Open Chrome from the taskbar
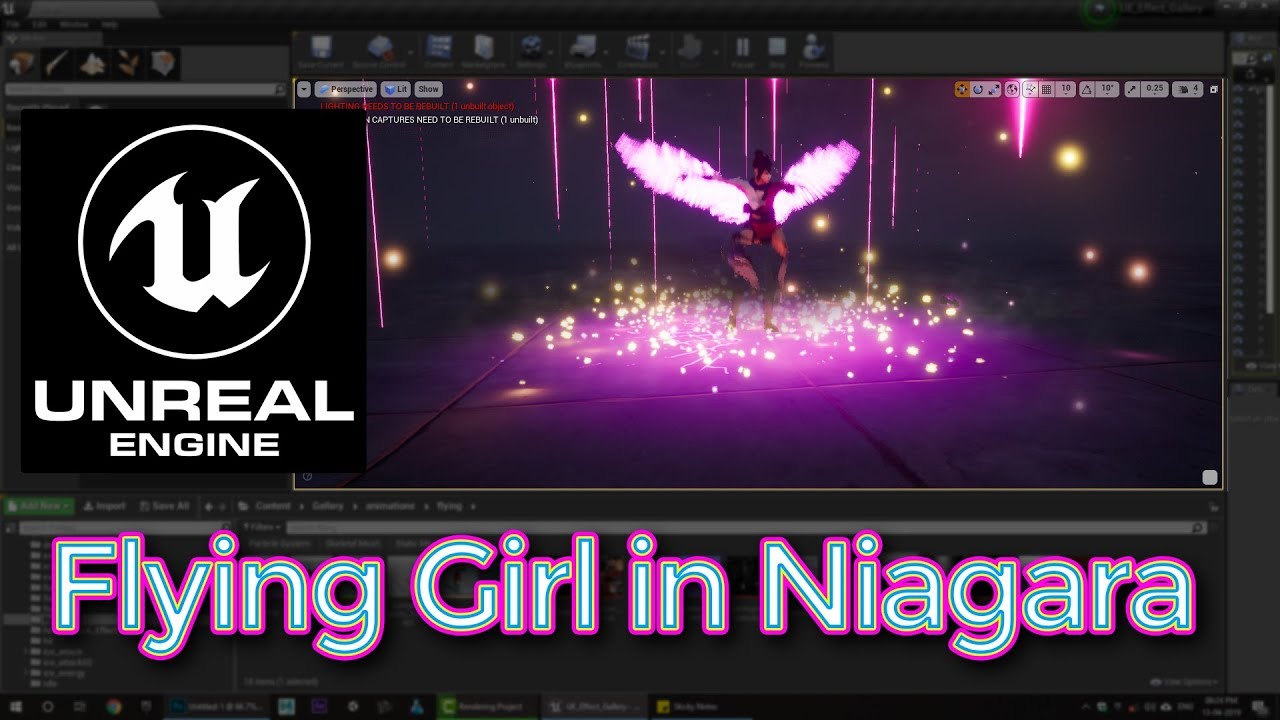 pos(113,706)
